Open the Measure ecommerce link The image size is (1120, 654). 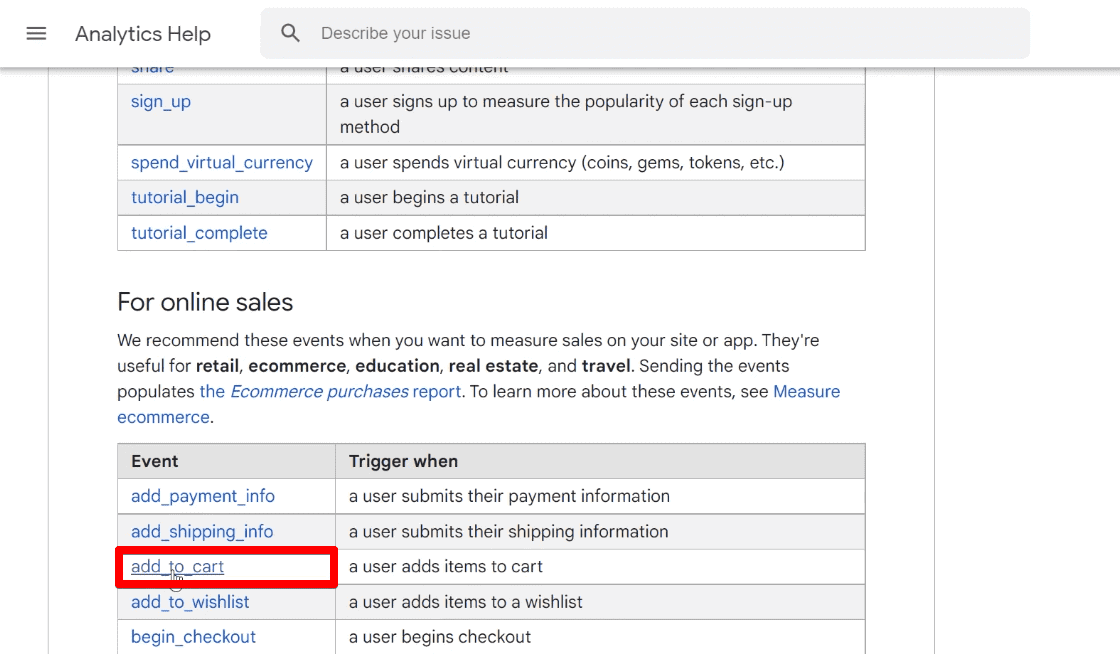coord(805,391)
